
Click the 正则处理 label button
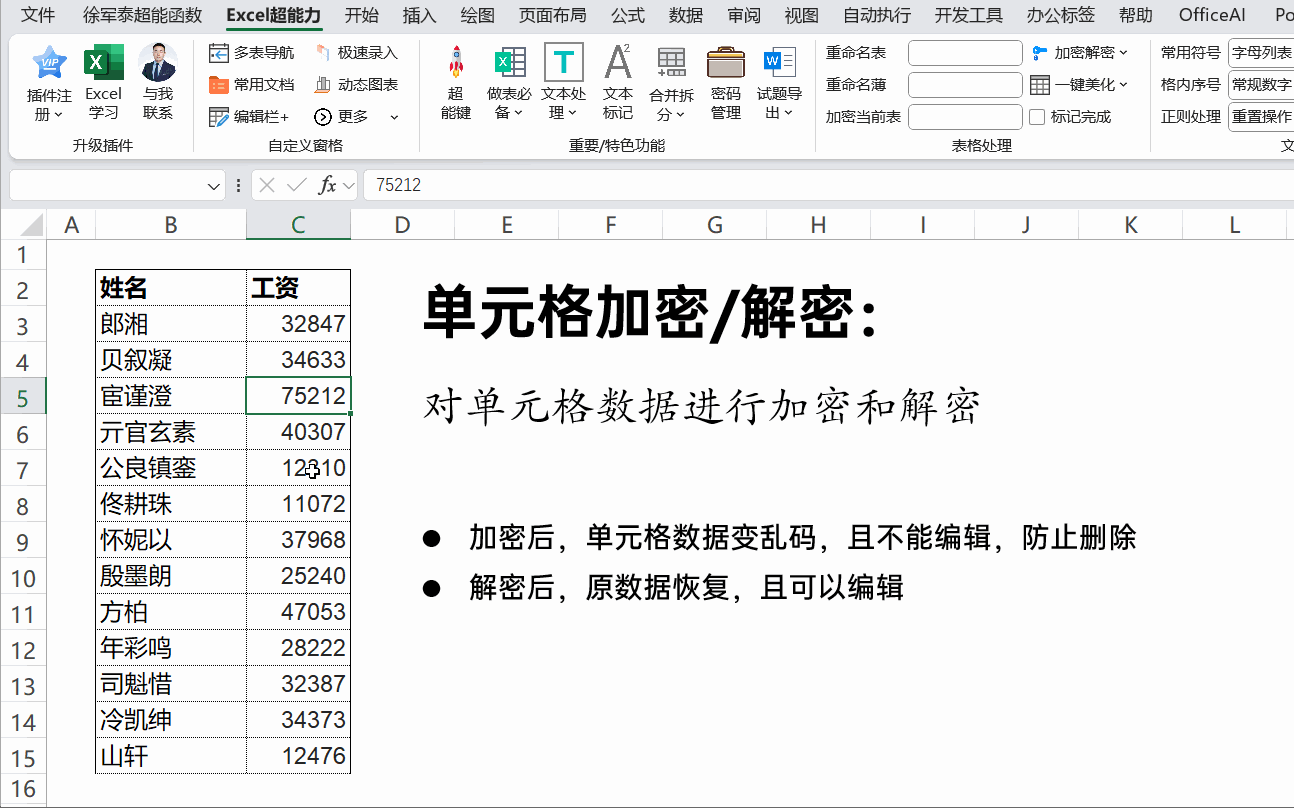(1191, 116)
